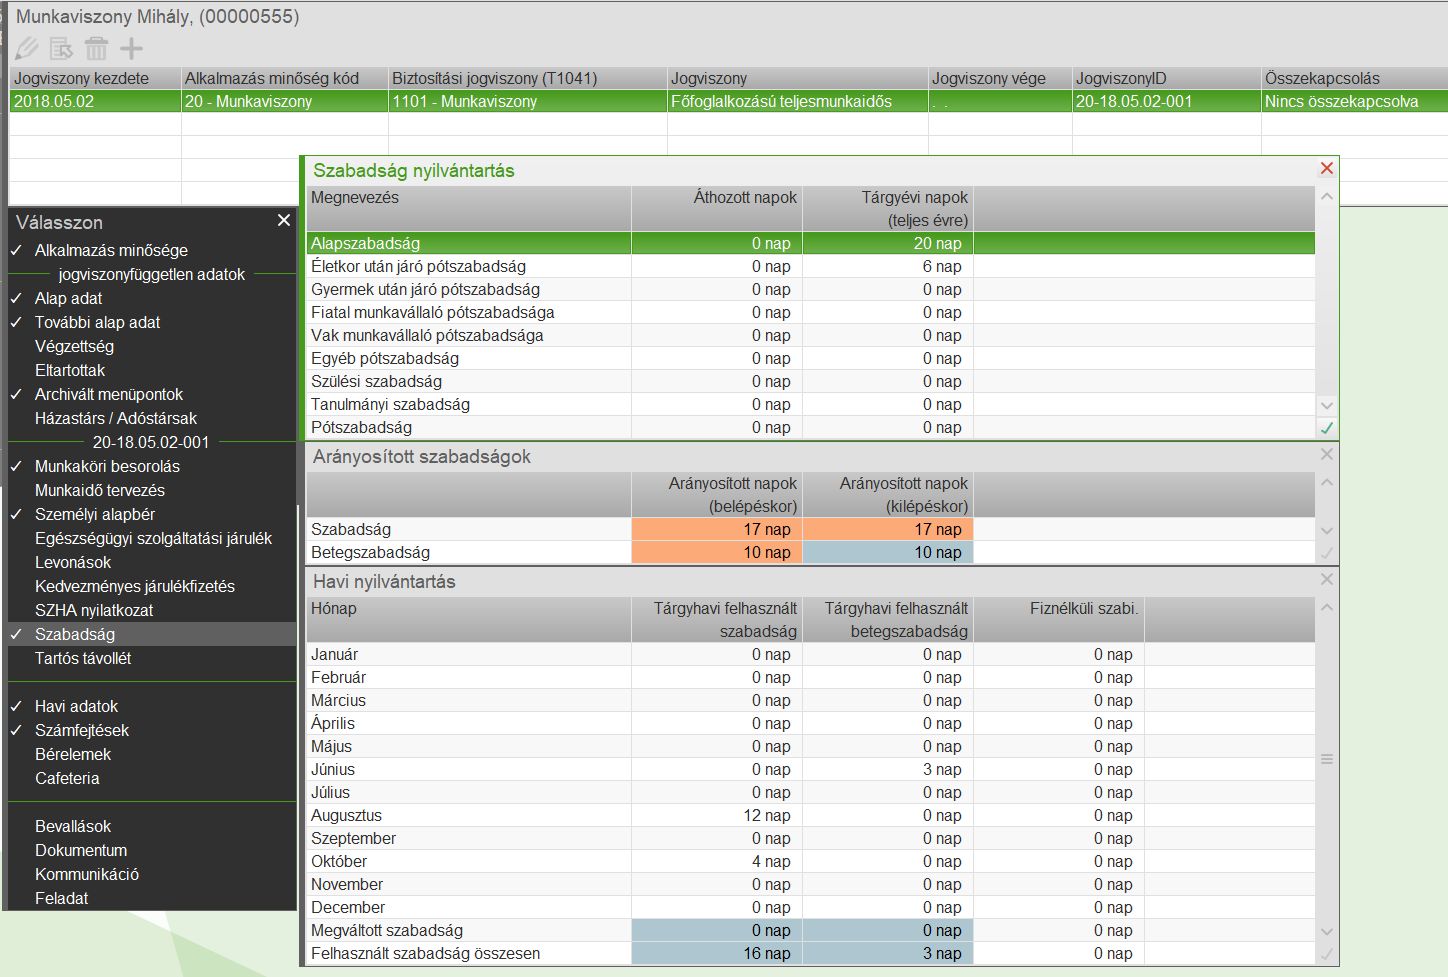Open Cafeteria menu entry

coord(67,778)
